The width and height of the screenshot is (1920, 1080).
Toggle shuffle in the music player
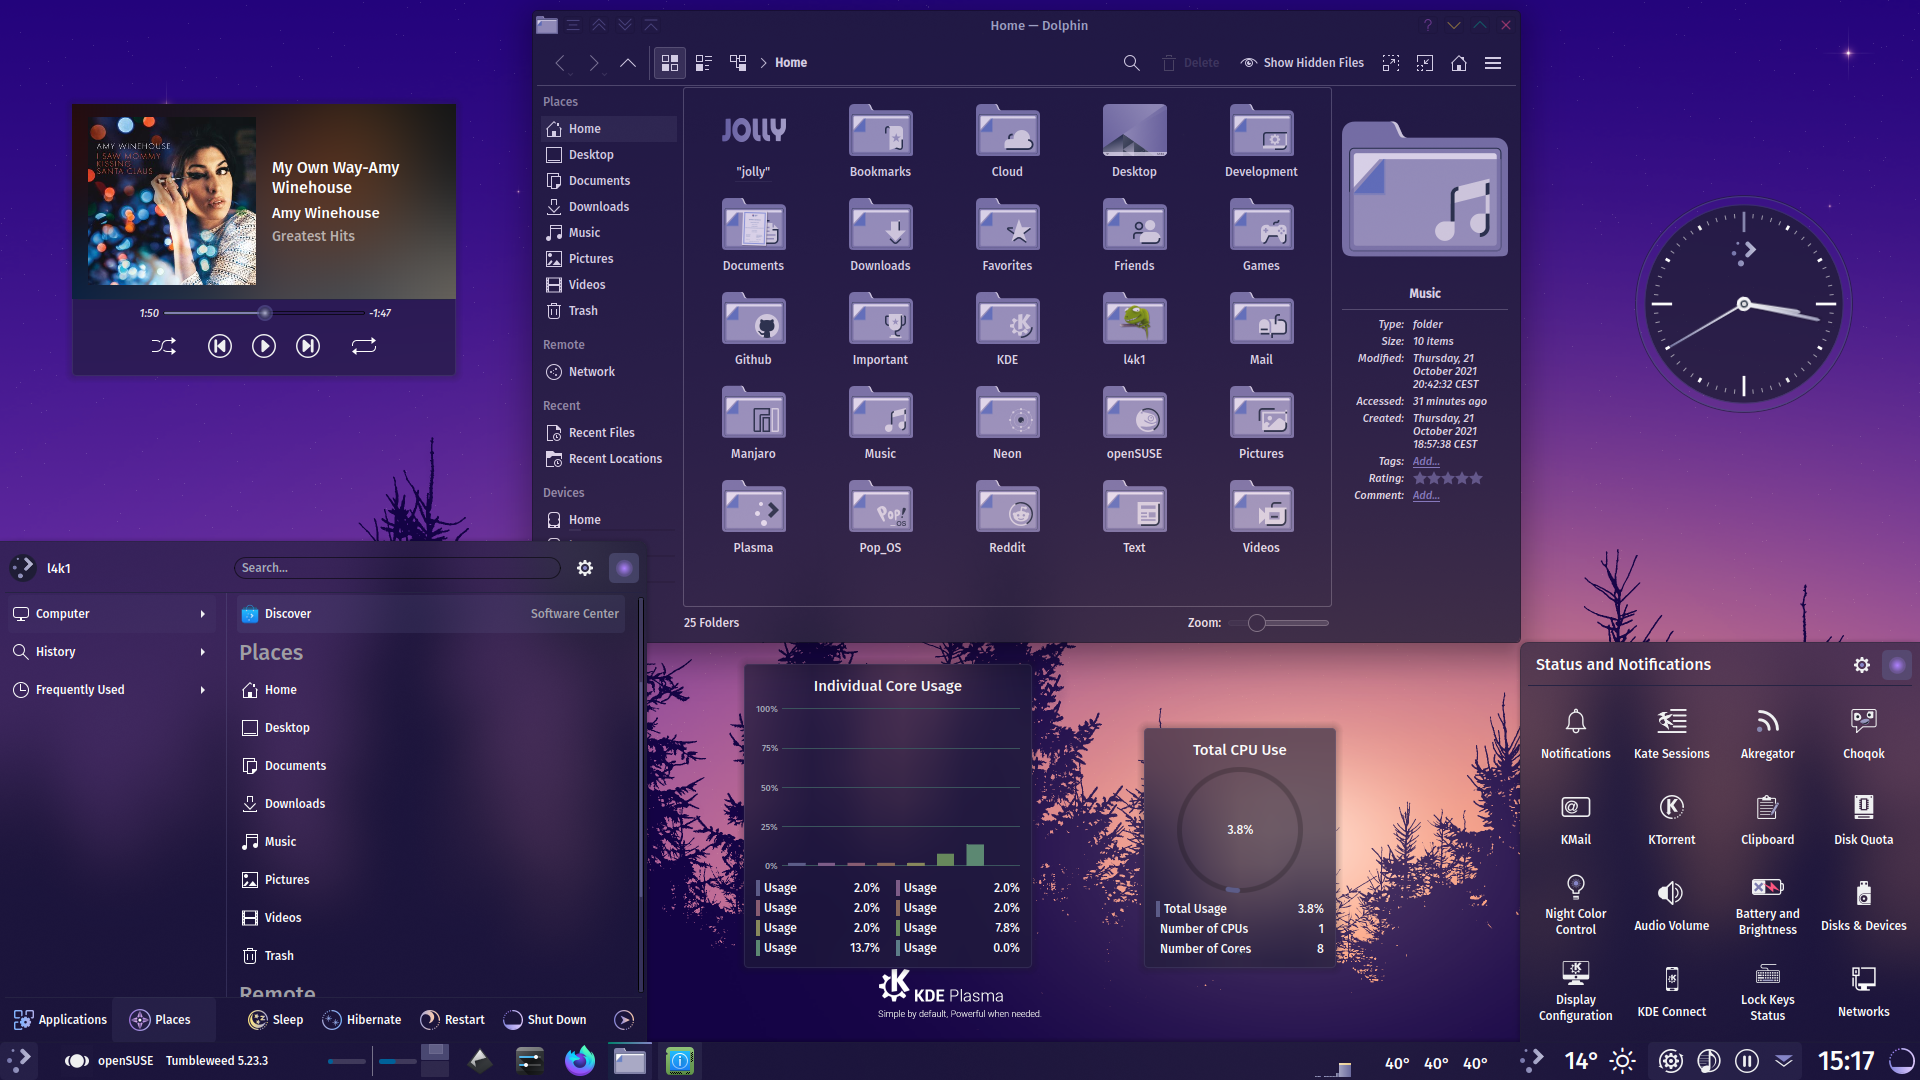[x=164, y=346]
